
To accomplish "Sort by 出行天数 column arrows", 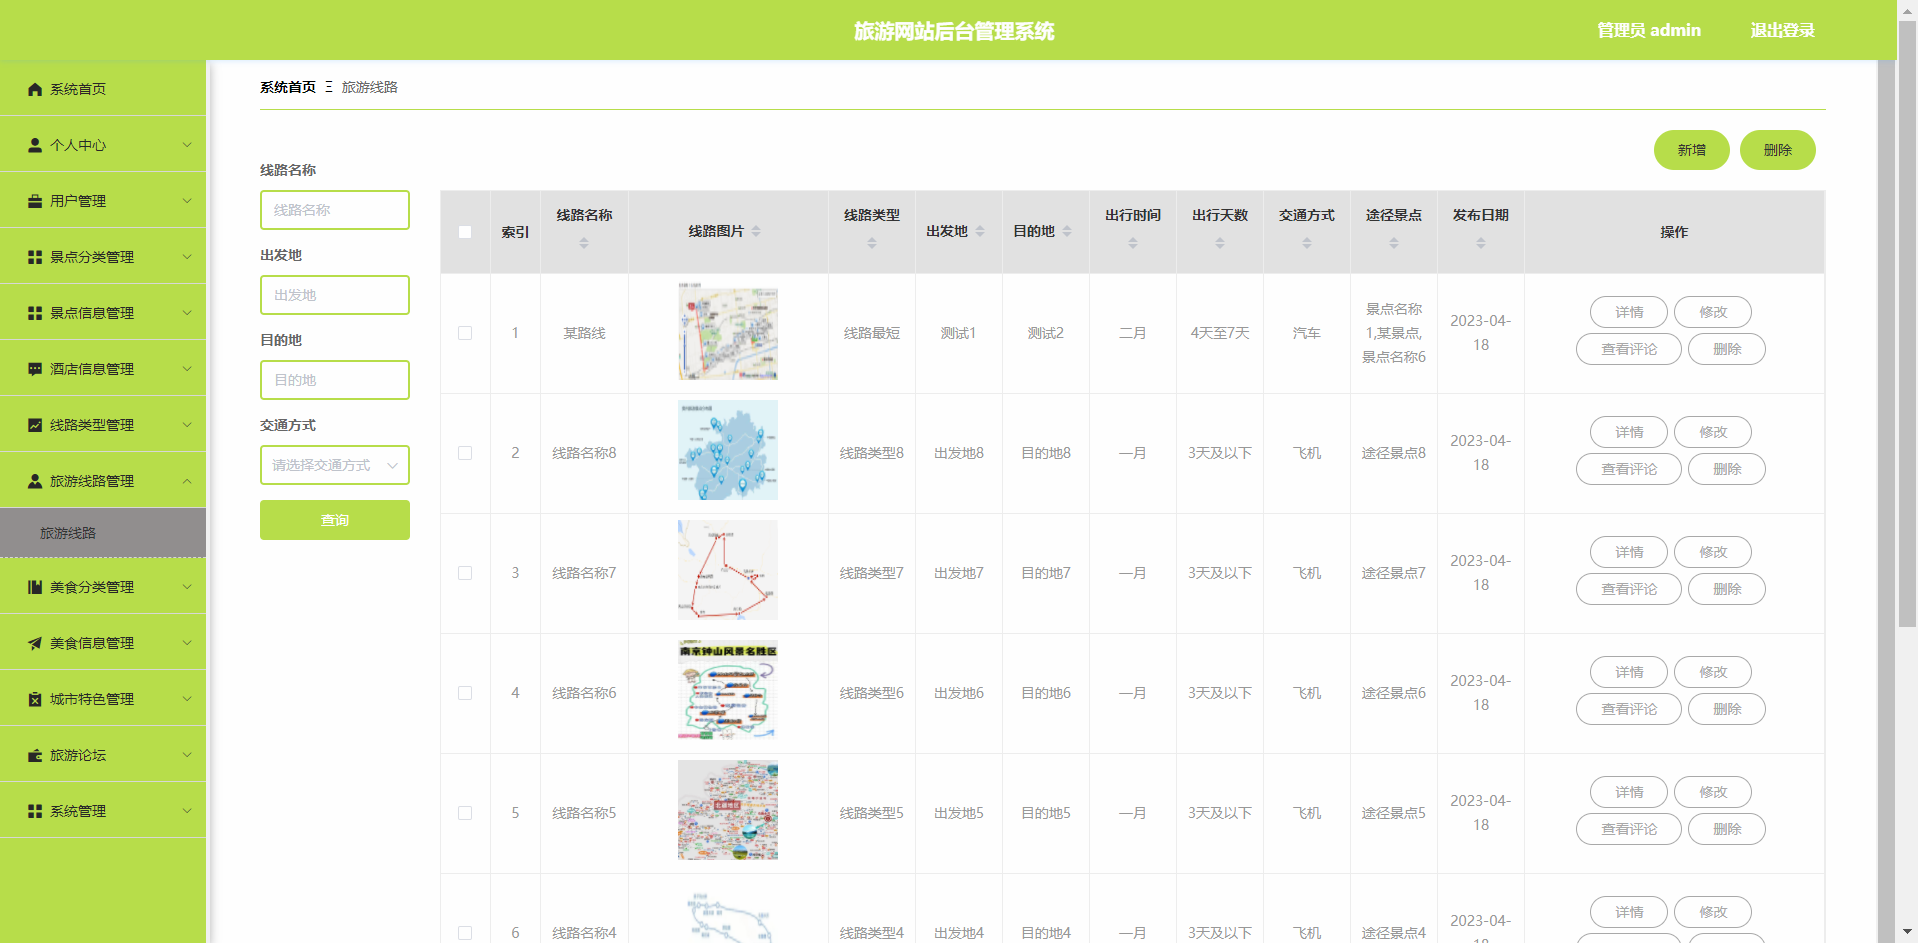I will 1220,243.
